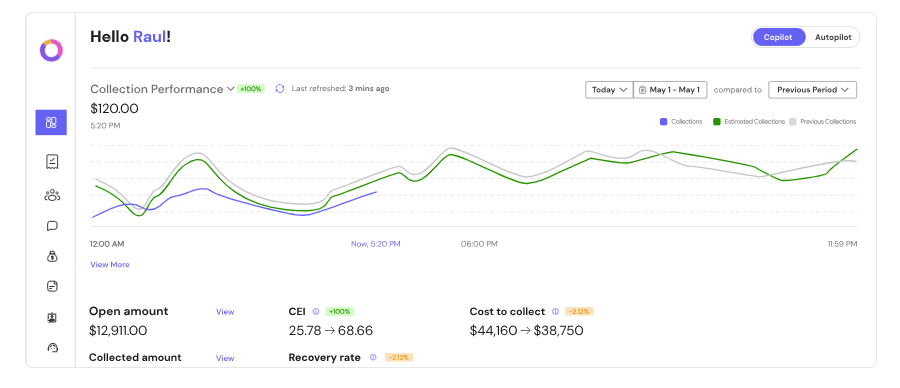This screenshot has height=388, width=900.
Task: Expand the Collection Performance dropdown chevron
Action: (x=230, y=89)
